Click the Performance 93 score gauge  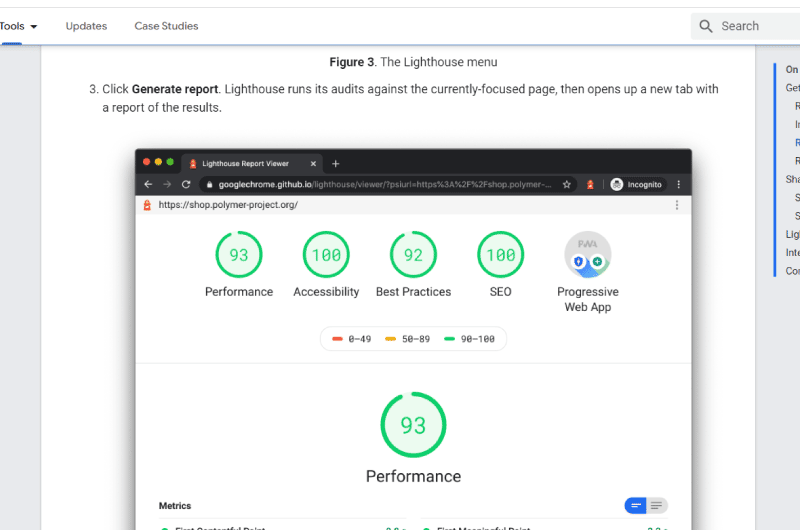click(x=239, y=255)
